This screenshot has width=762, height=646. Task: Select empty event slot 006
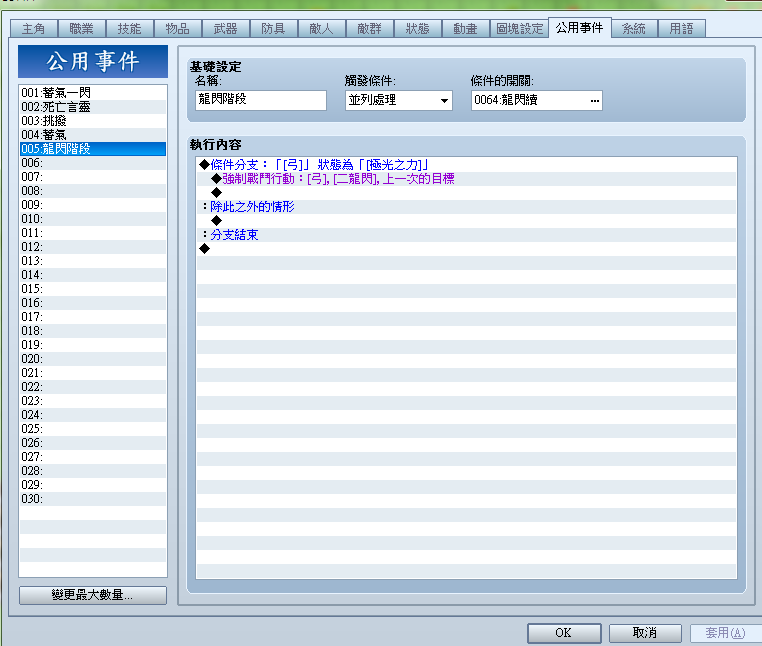point(93,163)
